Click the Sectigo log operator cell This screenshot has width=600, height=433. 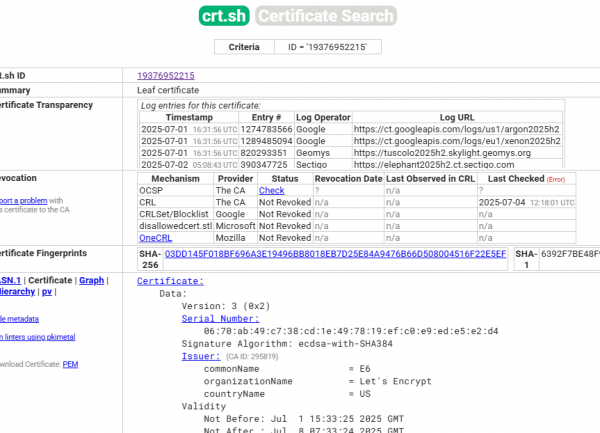(323, 164)
